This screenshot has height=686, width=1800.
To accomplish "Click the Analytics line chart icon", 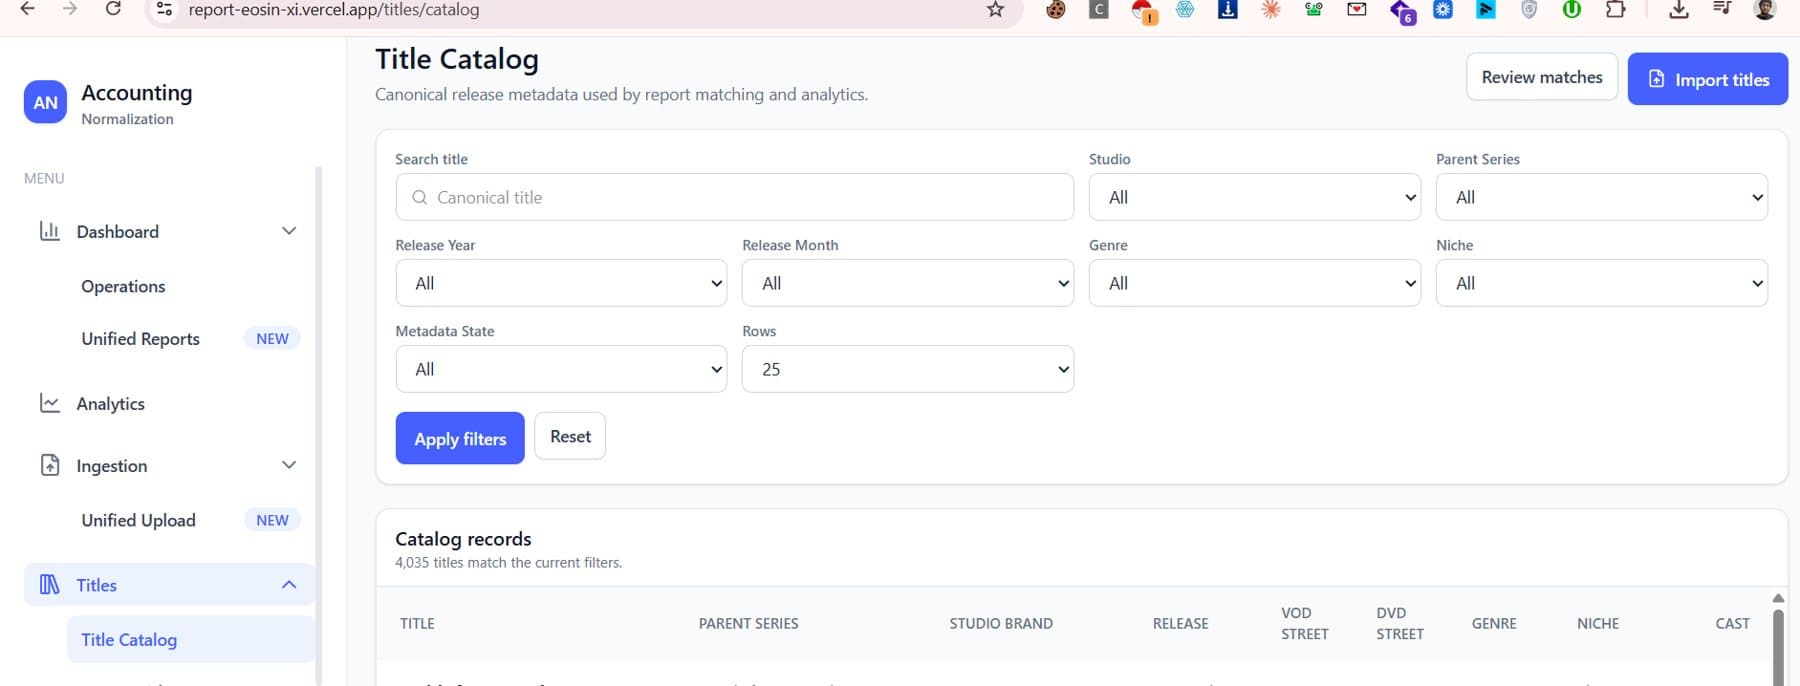I will [x=49, y=403].
